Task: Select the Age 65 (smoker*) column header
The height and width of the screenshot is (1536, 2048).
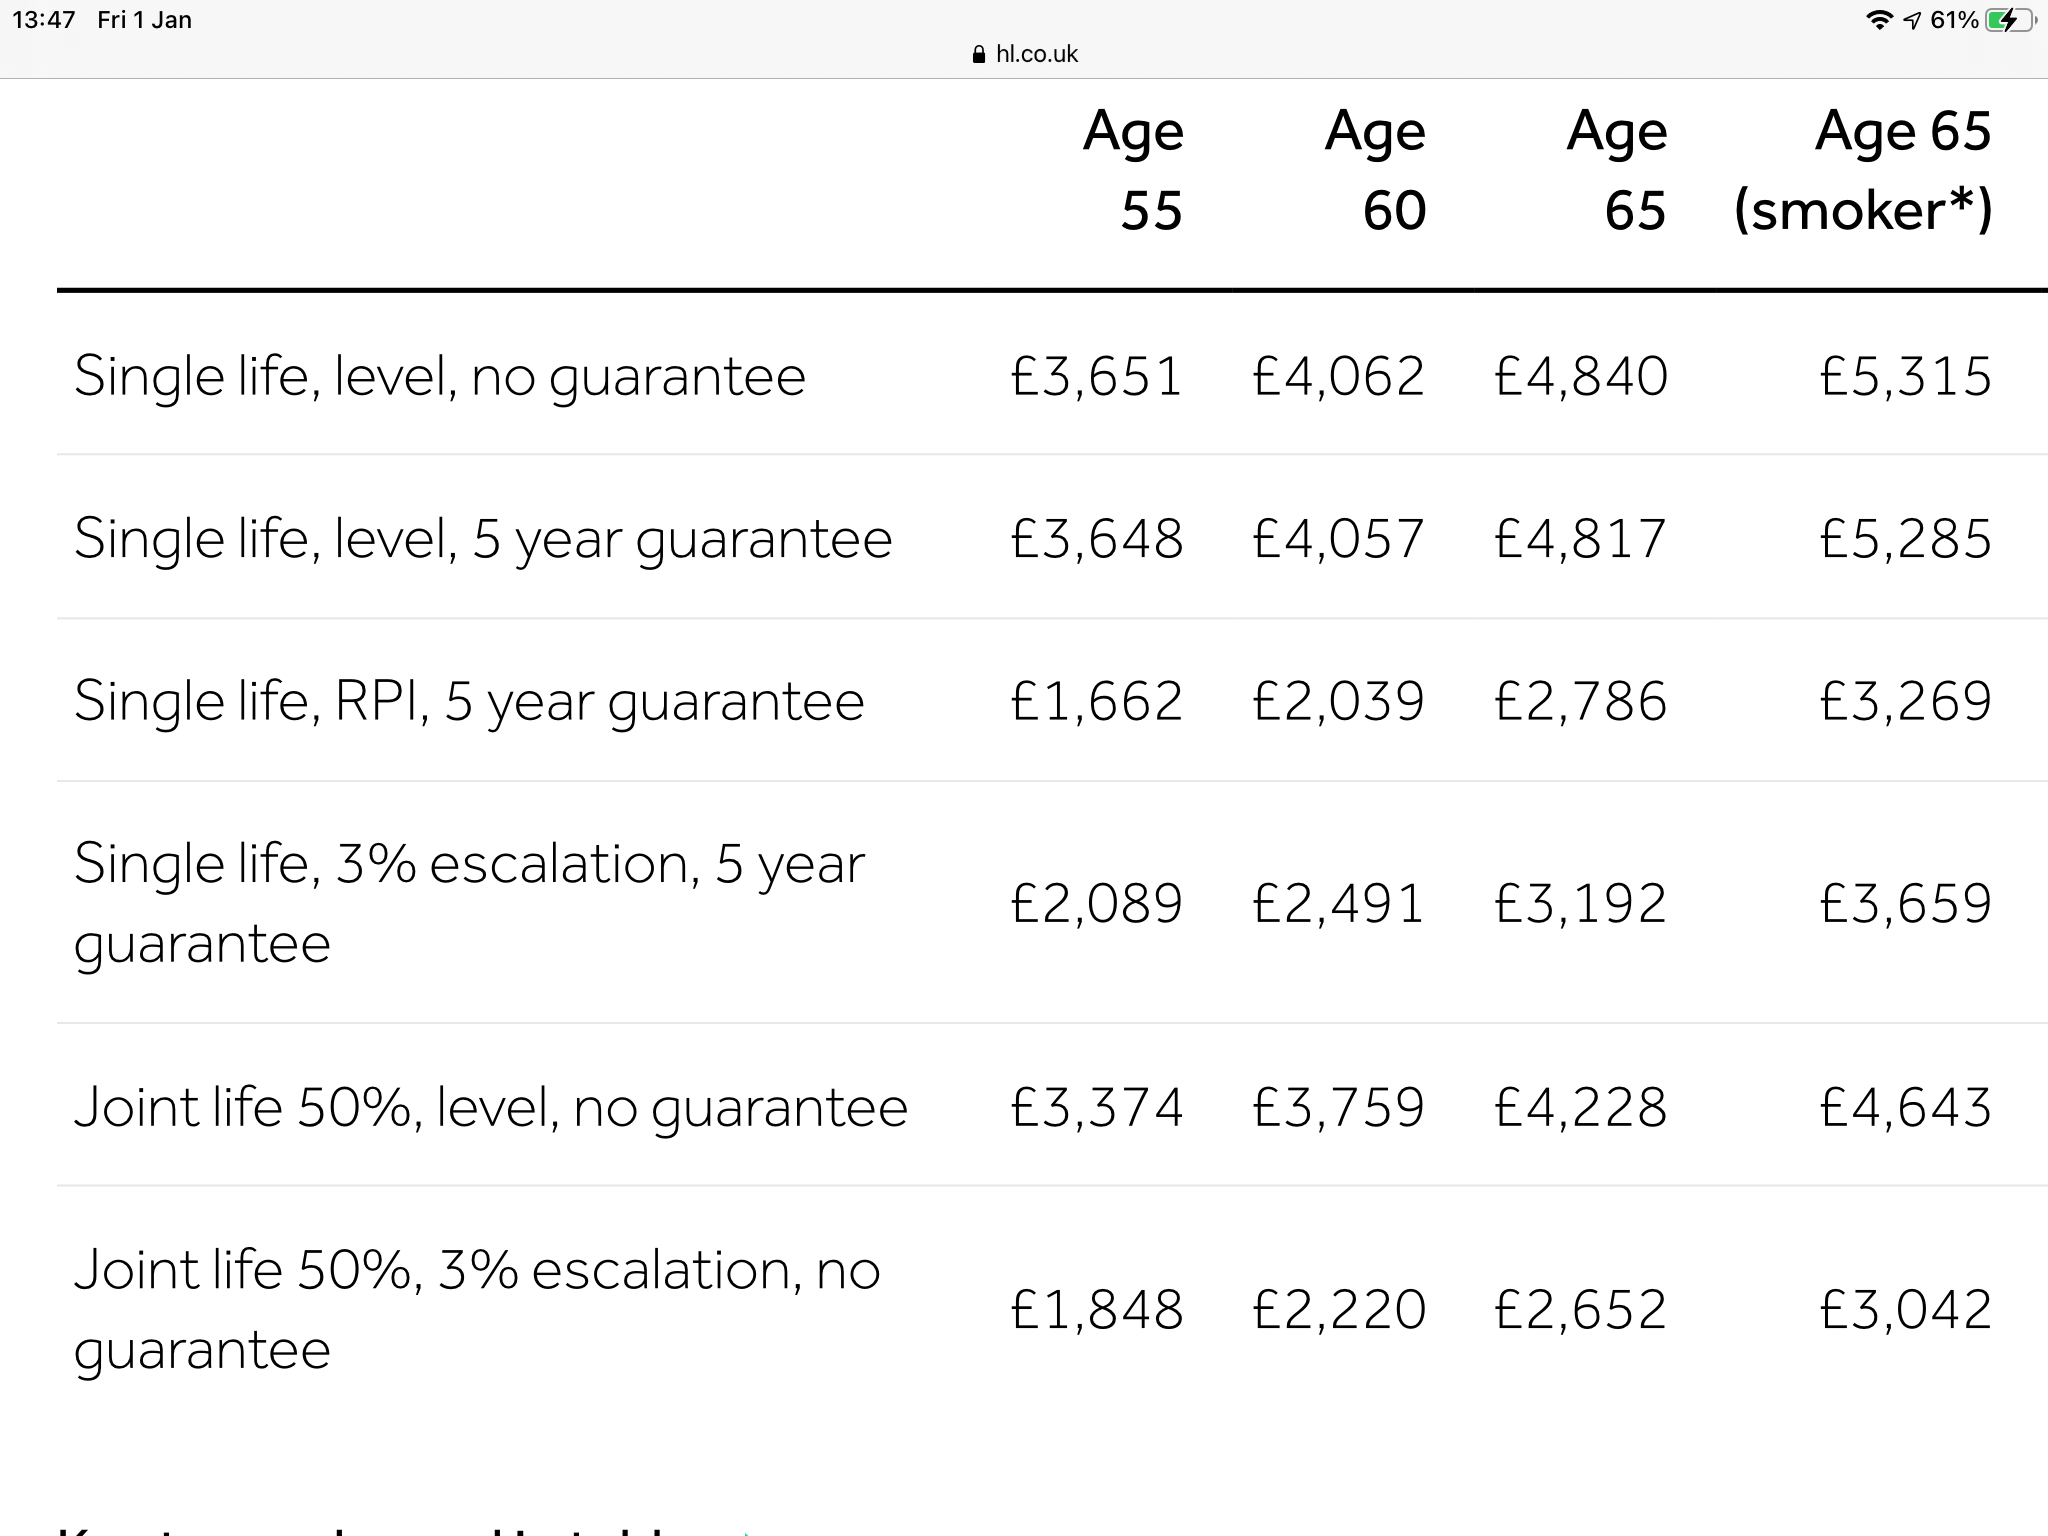Action: click(1863, 170)
